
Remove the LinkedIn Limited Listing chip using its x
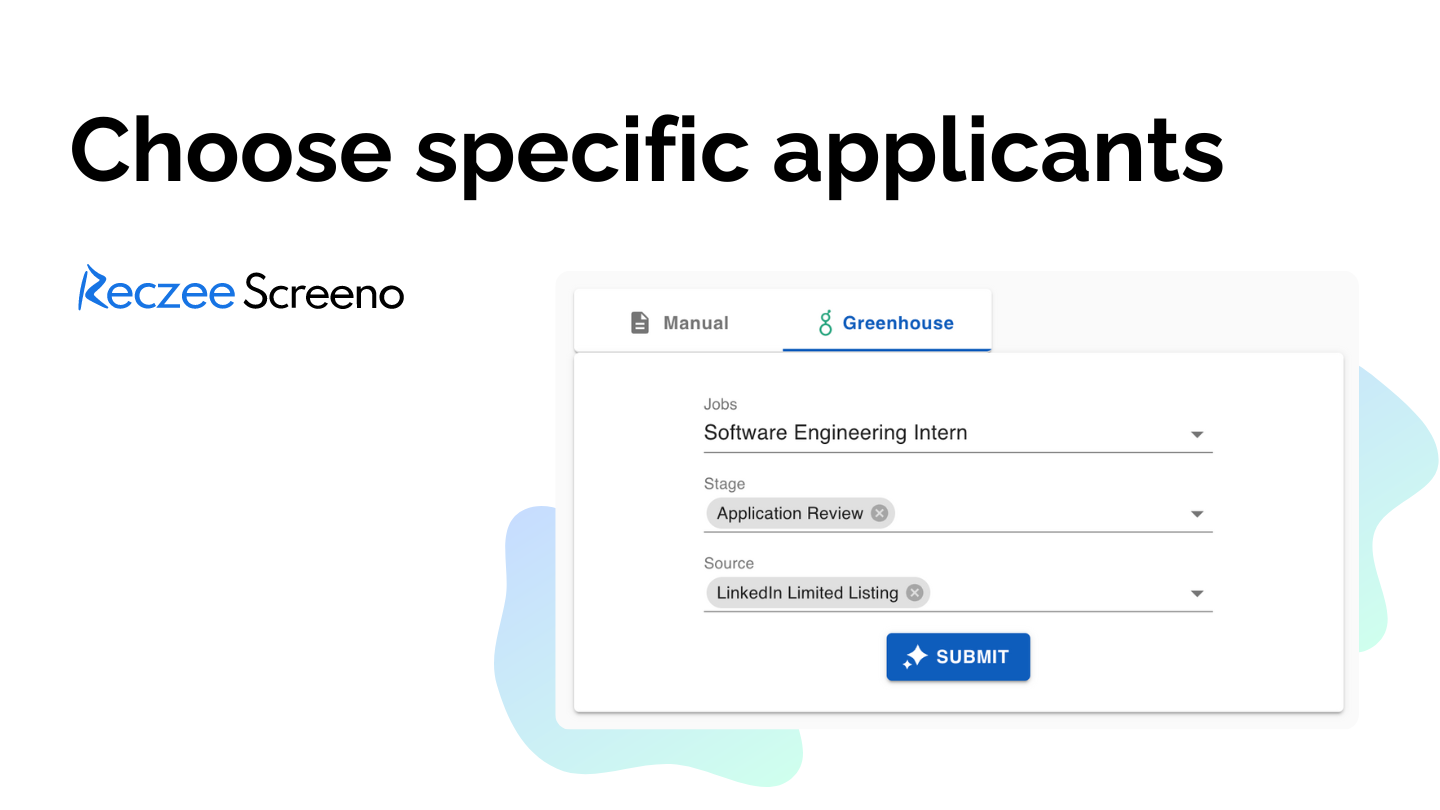click(x=914, y=593)
